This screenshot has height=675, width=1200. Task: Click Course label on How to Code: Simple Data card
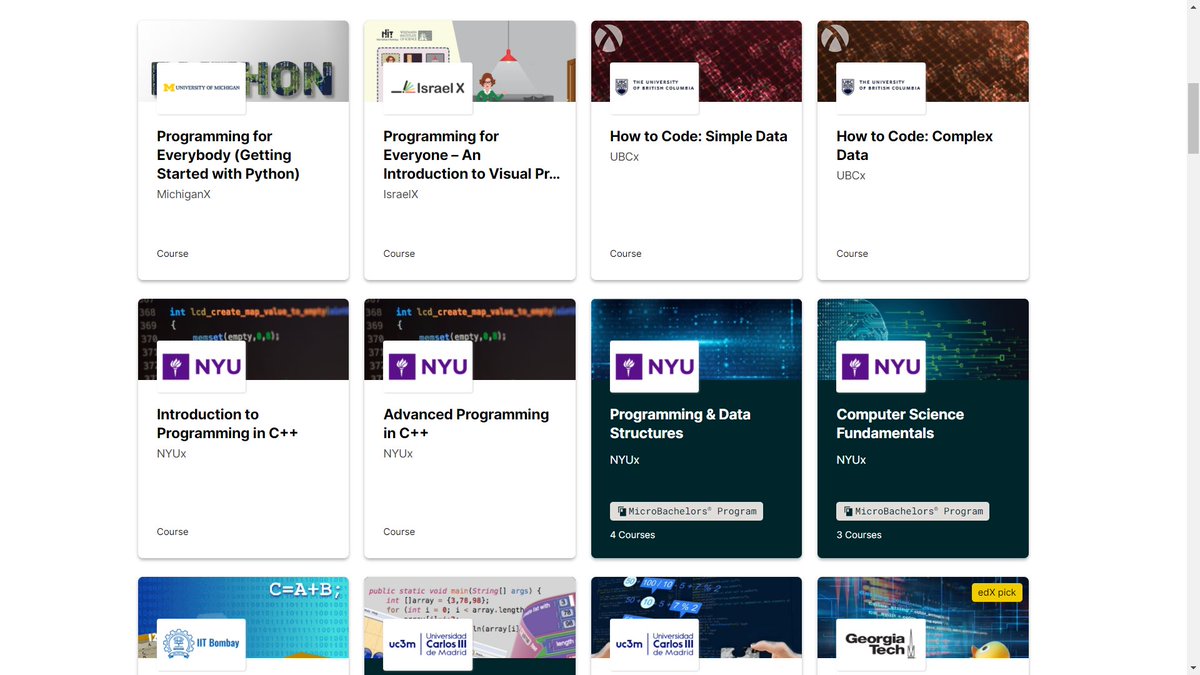click(626, 254)
